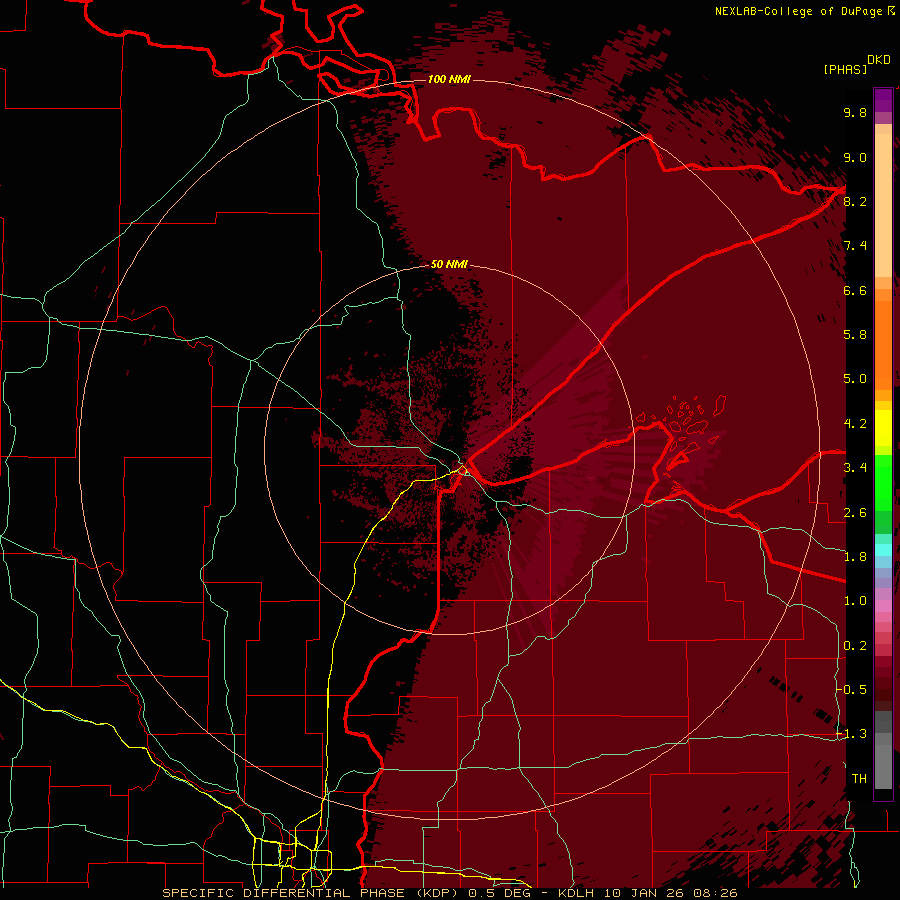Click the 2.6 value on color scale
This screenshot has height=900, width=900.
click(855, 513)
